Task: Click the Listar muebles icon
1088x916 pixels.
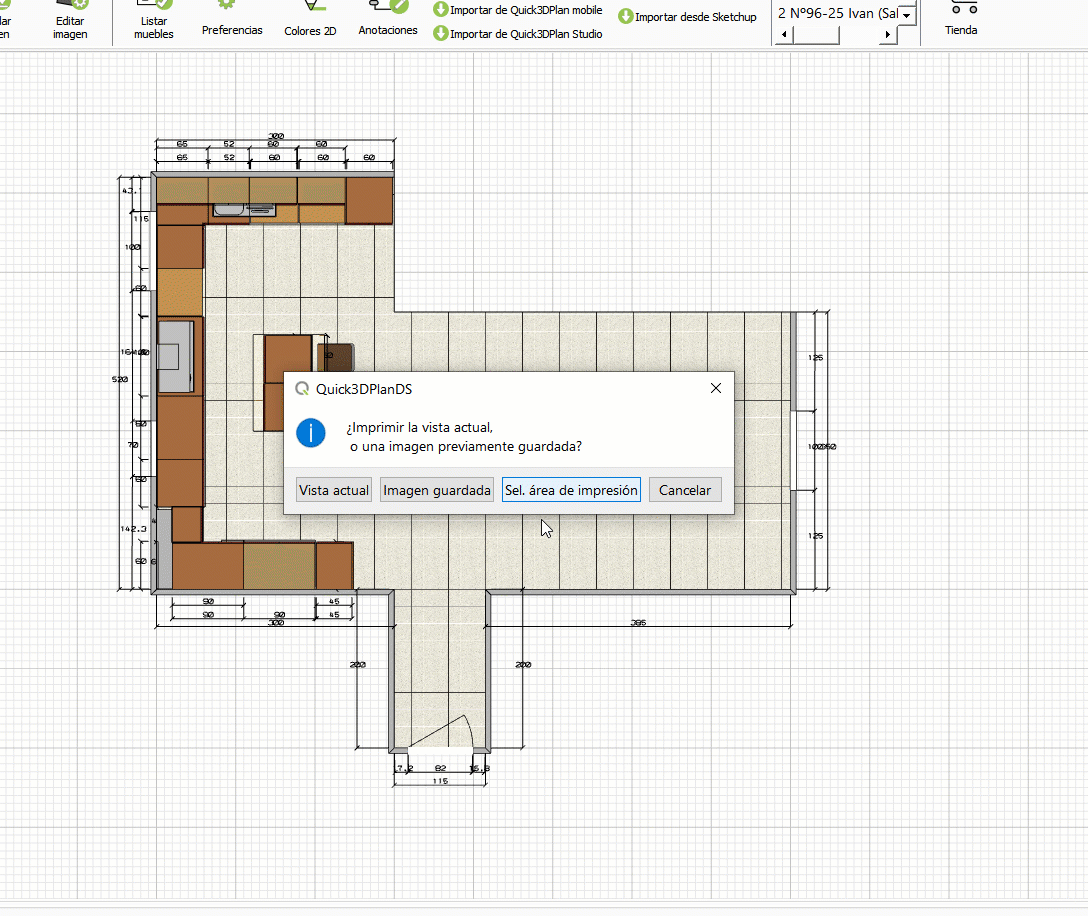Action: point(153,21)
